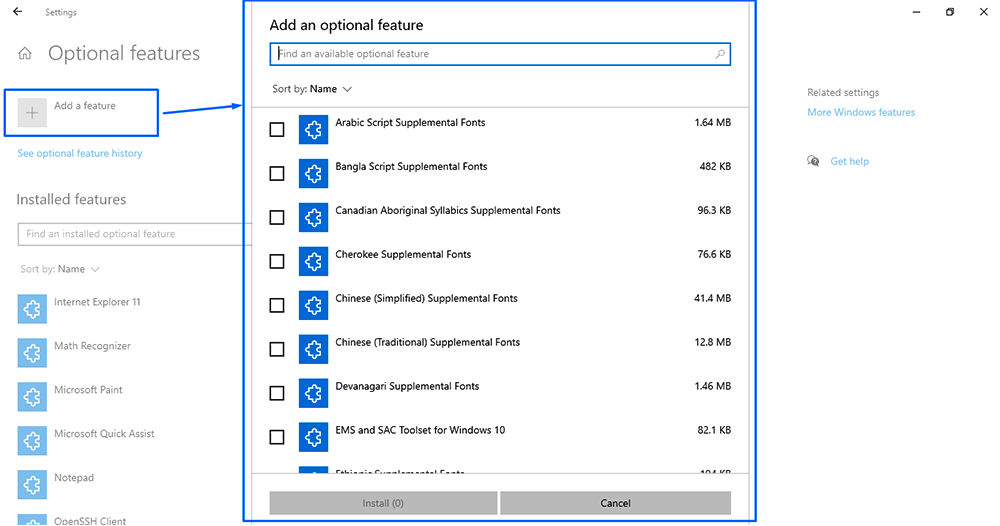Click Devanagari Supplemental Fonts icon
1000x526 pixels.
click(x=313, y=393)
